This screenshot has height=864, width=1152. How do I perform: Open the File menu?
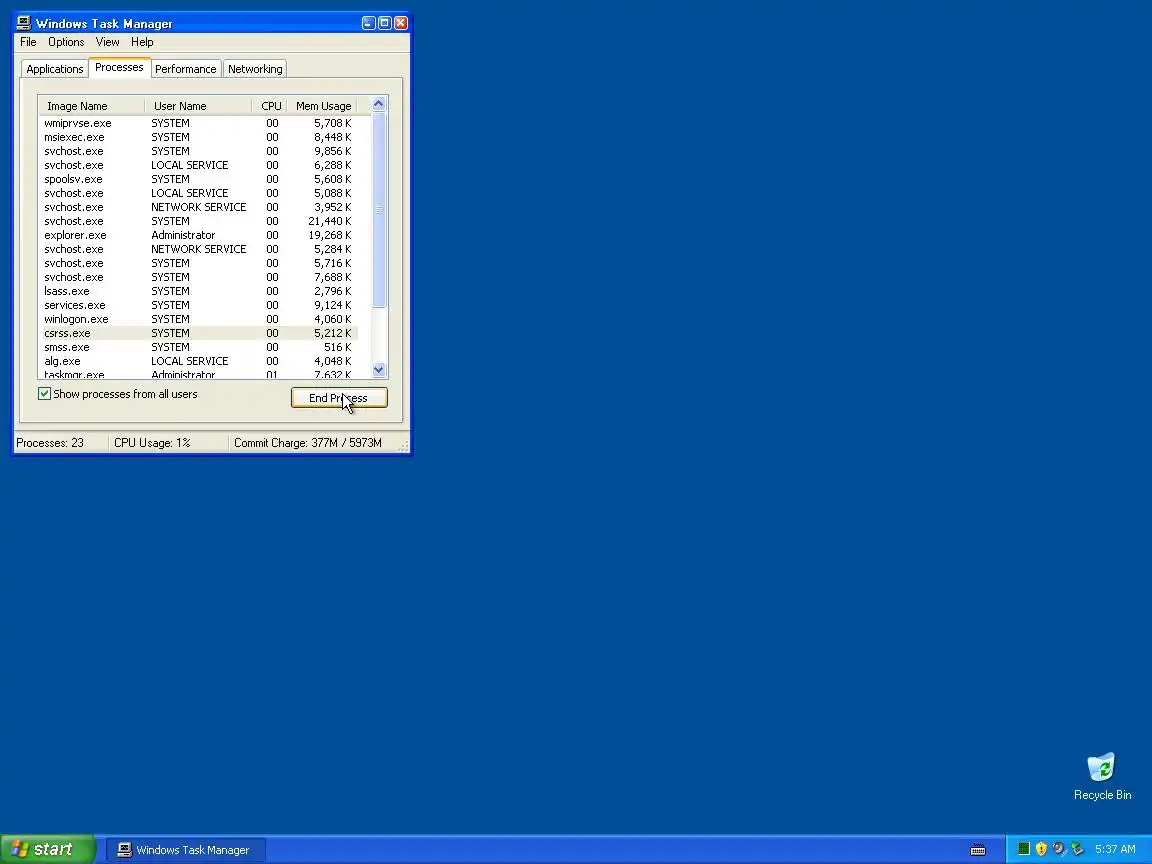pyautogui.click(x=28, y=42)
